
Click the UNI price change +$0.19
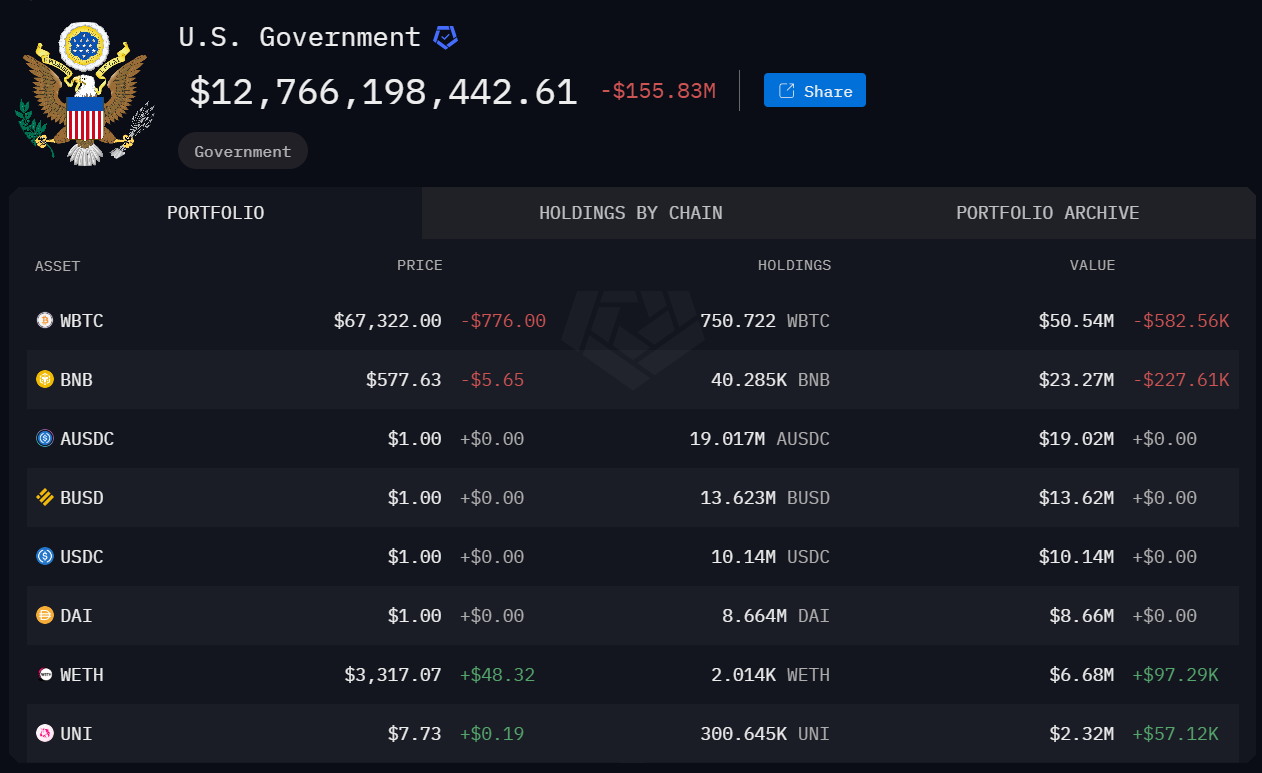(492, 734)
